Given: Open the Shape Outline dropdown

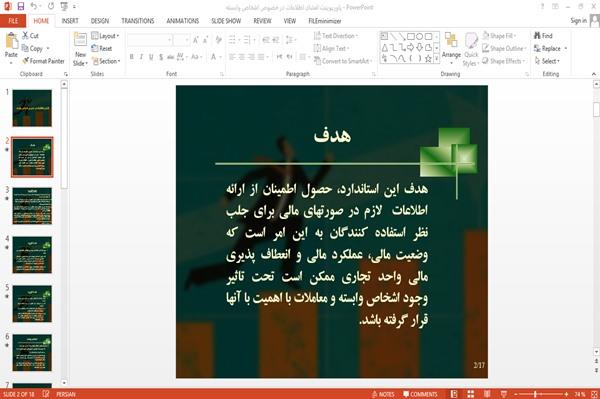Looking at the screenshot, I should tap(504, 48).
